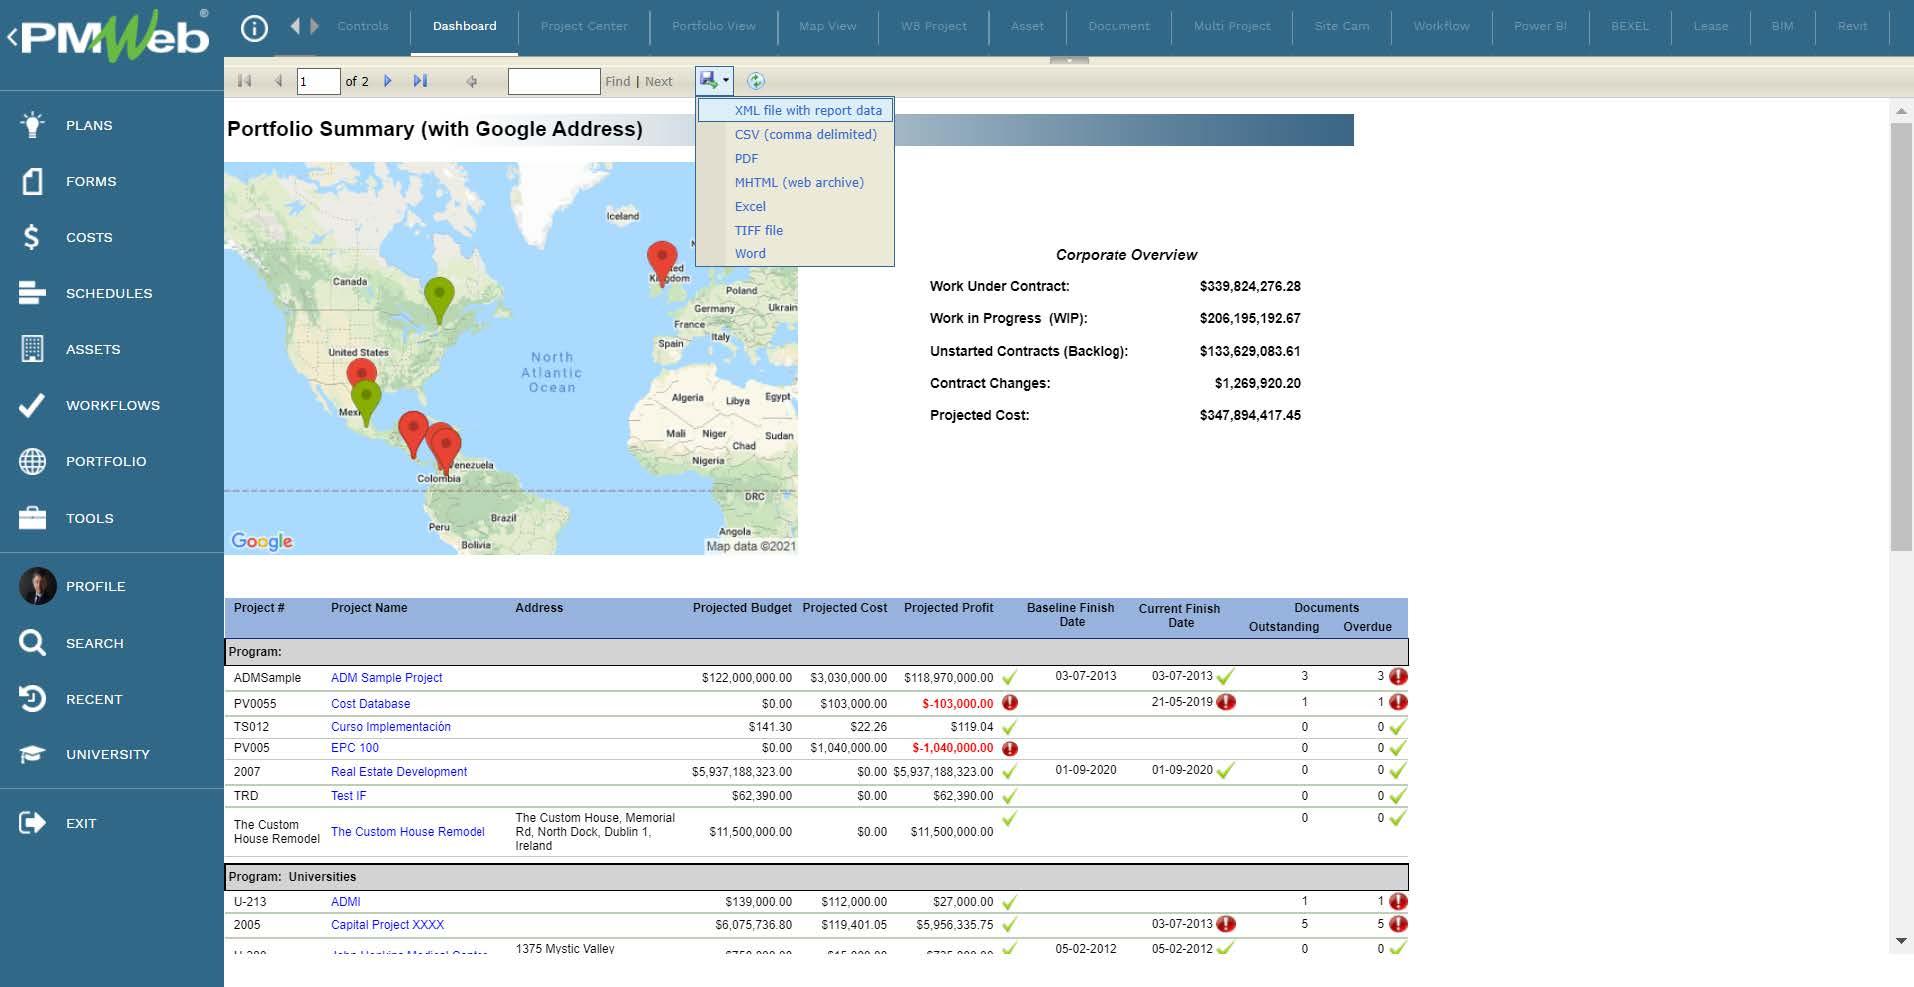Select red map pin on United Kingdom

pyautogui.click(x=661, y=260)
